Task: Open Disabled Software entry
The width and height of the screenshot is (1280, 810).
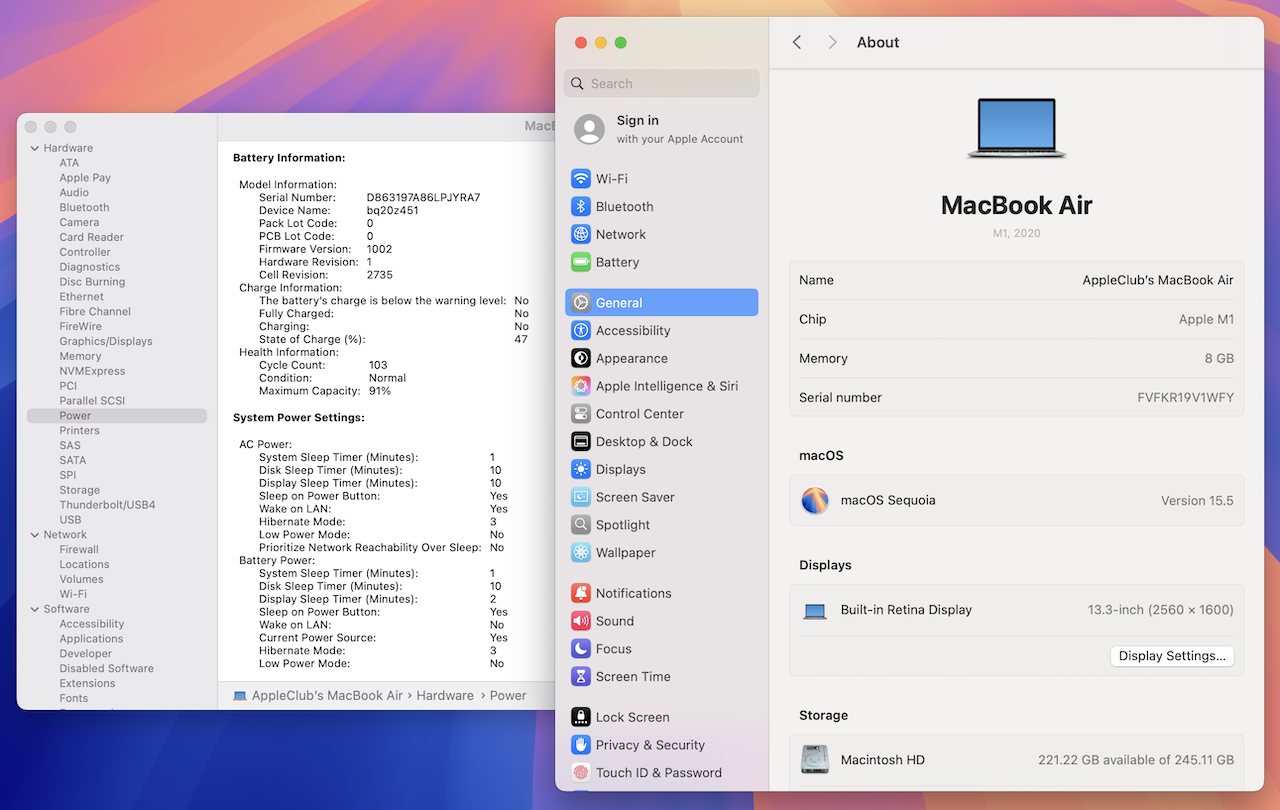Action: point(106,669)
